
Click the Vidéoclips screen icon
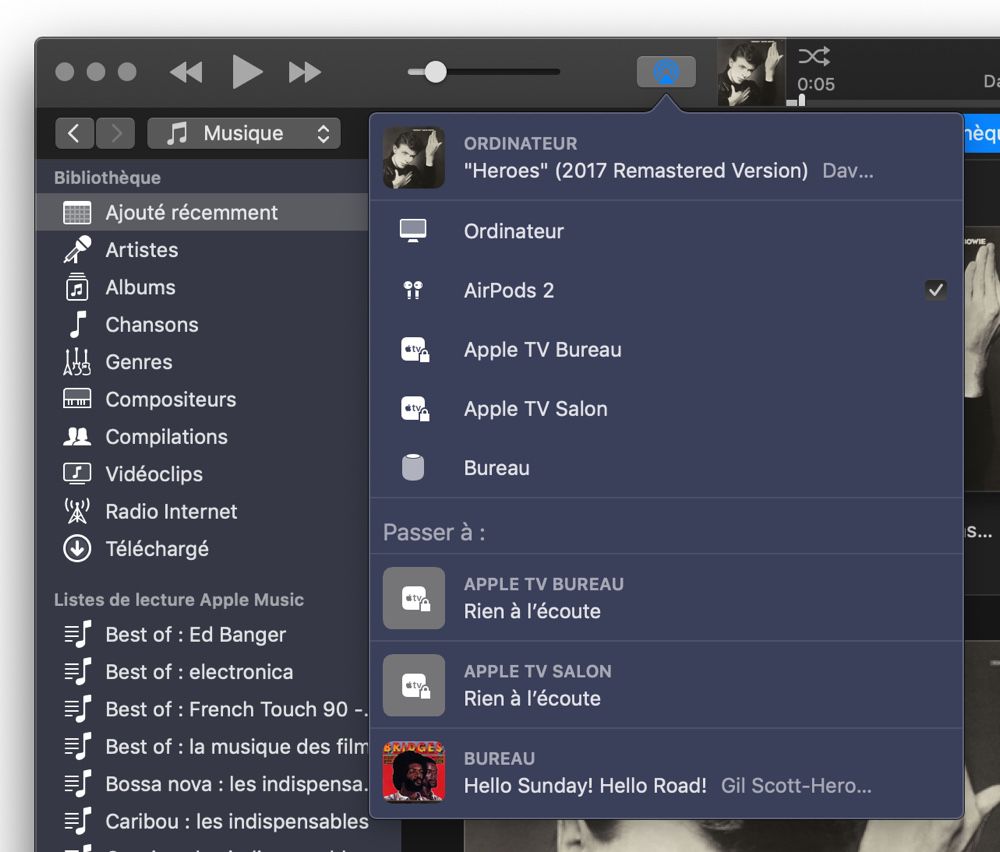pyautogui.click(x=77, y=474)
